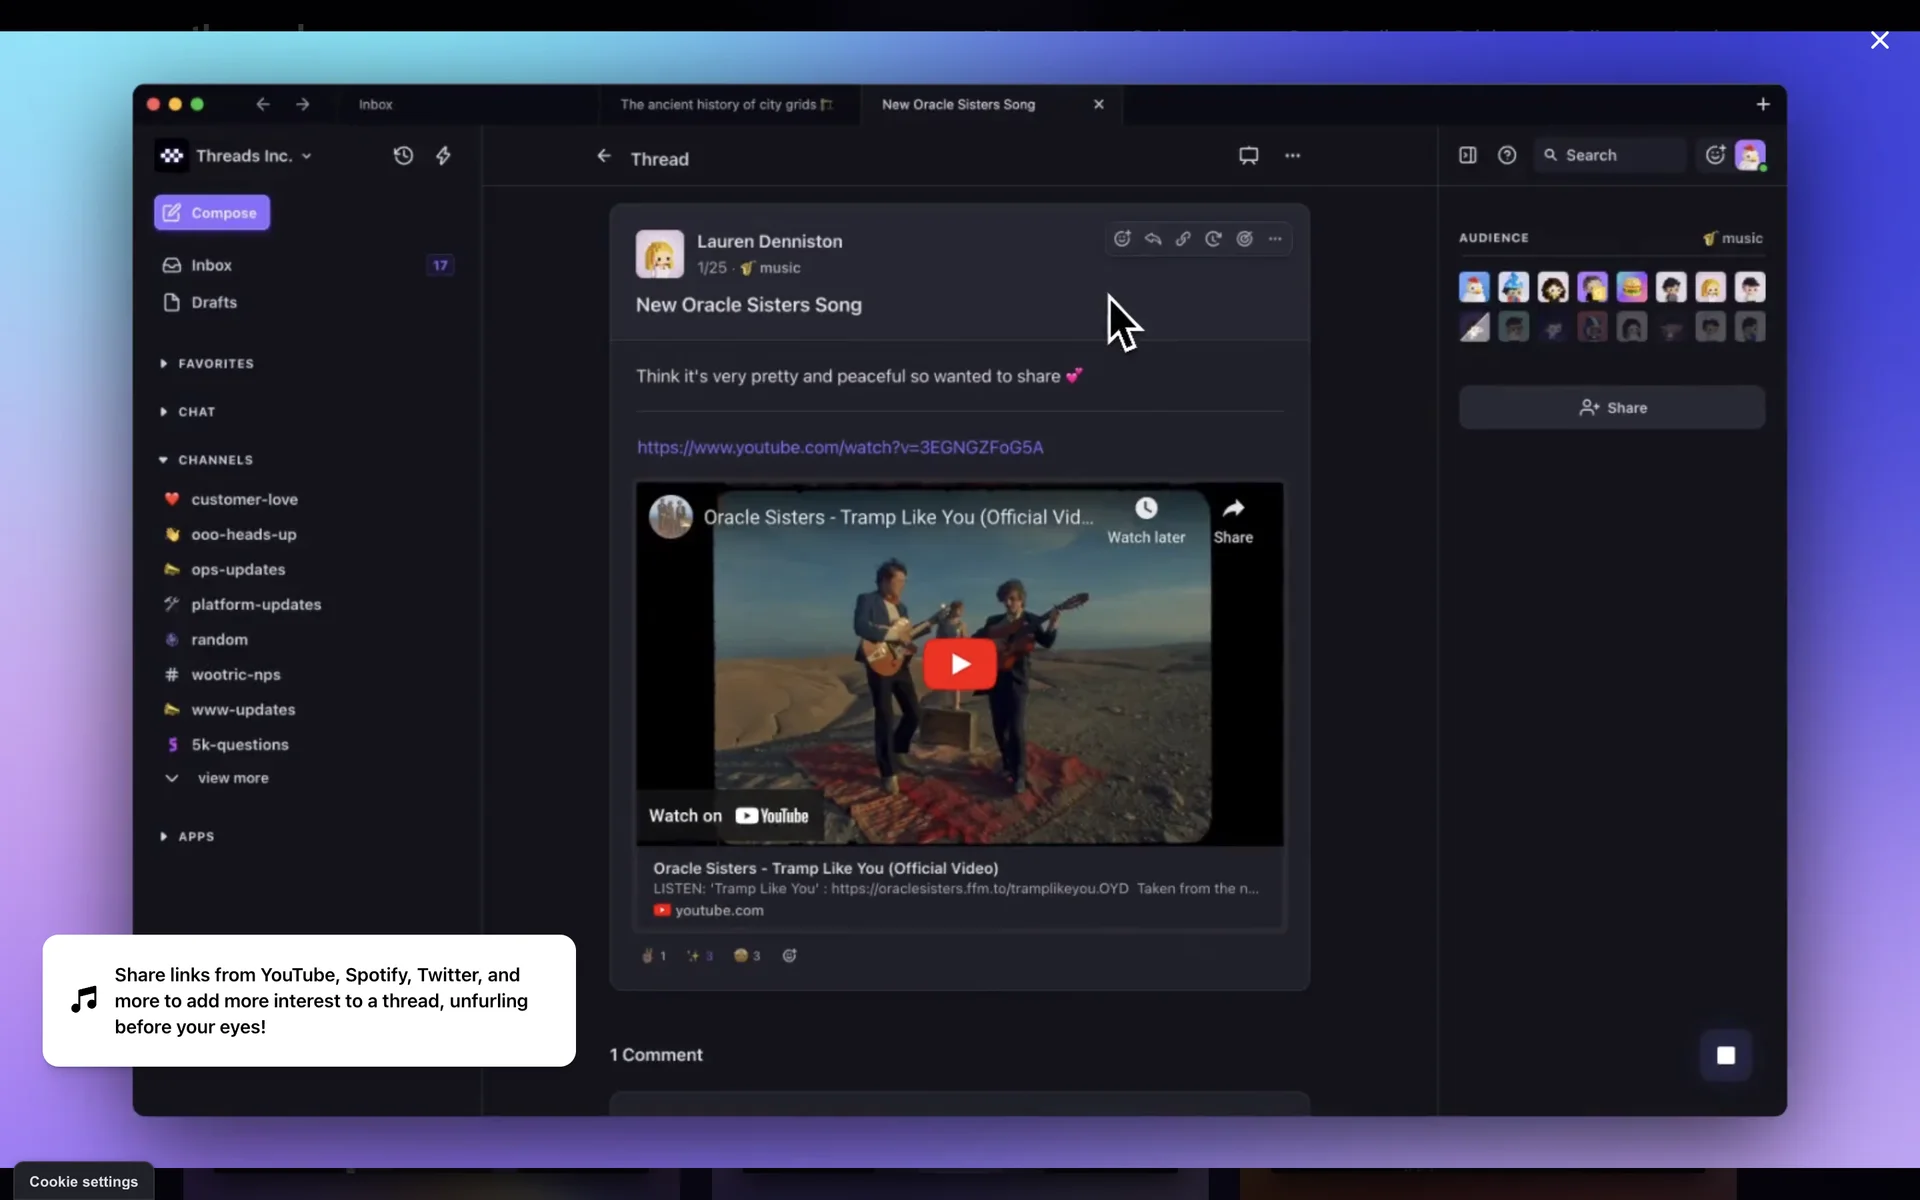Screen dimensions: 1920x1200
Task: Copy link with the chain icon
Action: tap(1183, 239)
